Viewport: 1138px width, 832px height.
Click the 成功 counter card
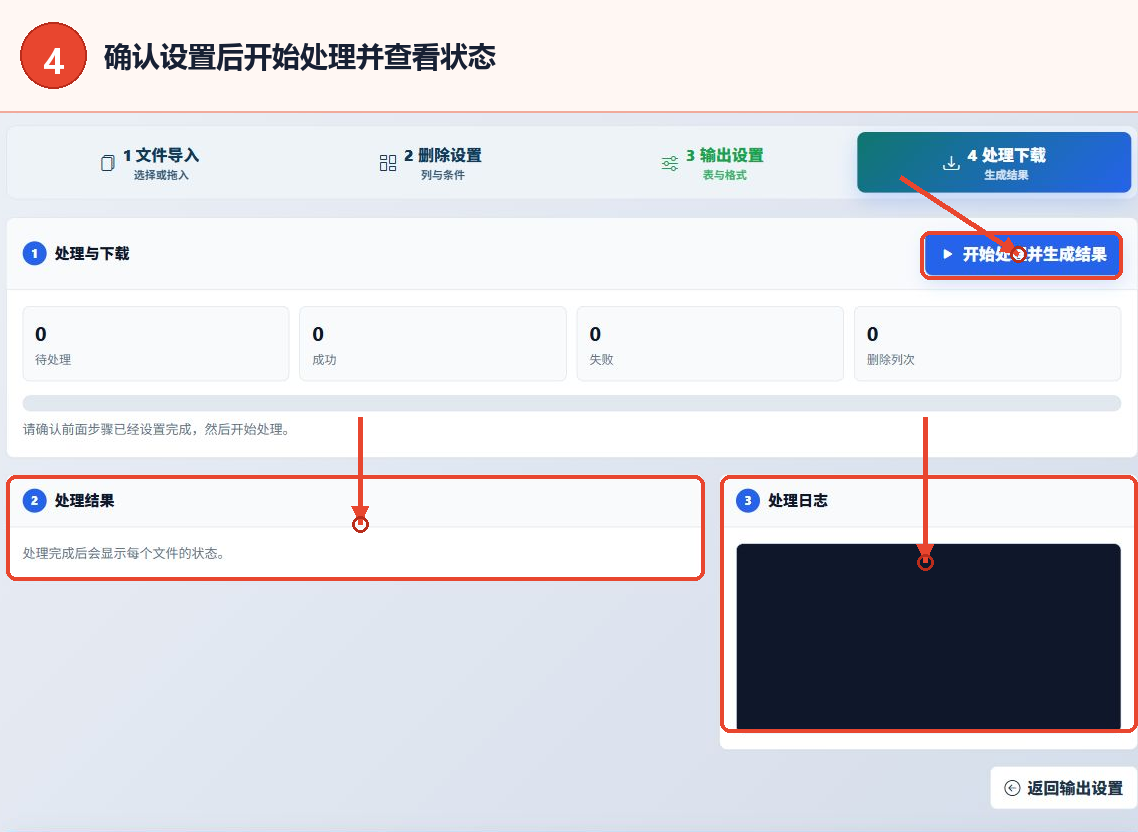click(433, 343)
